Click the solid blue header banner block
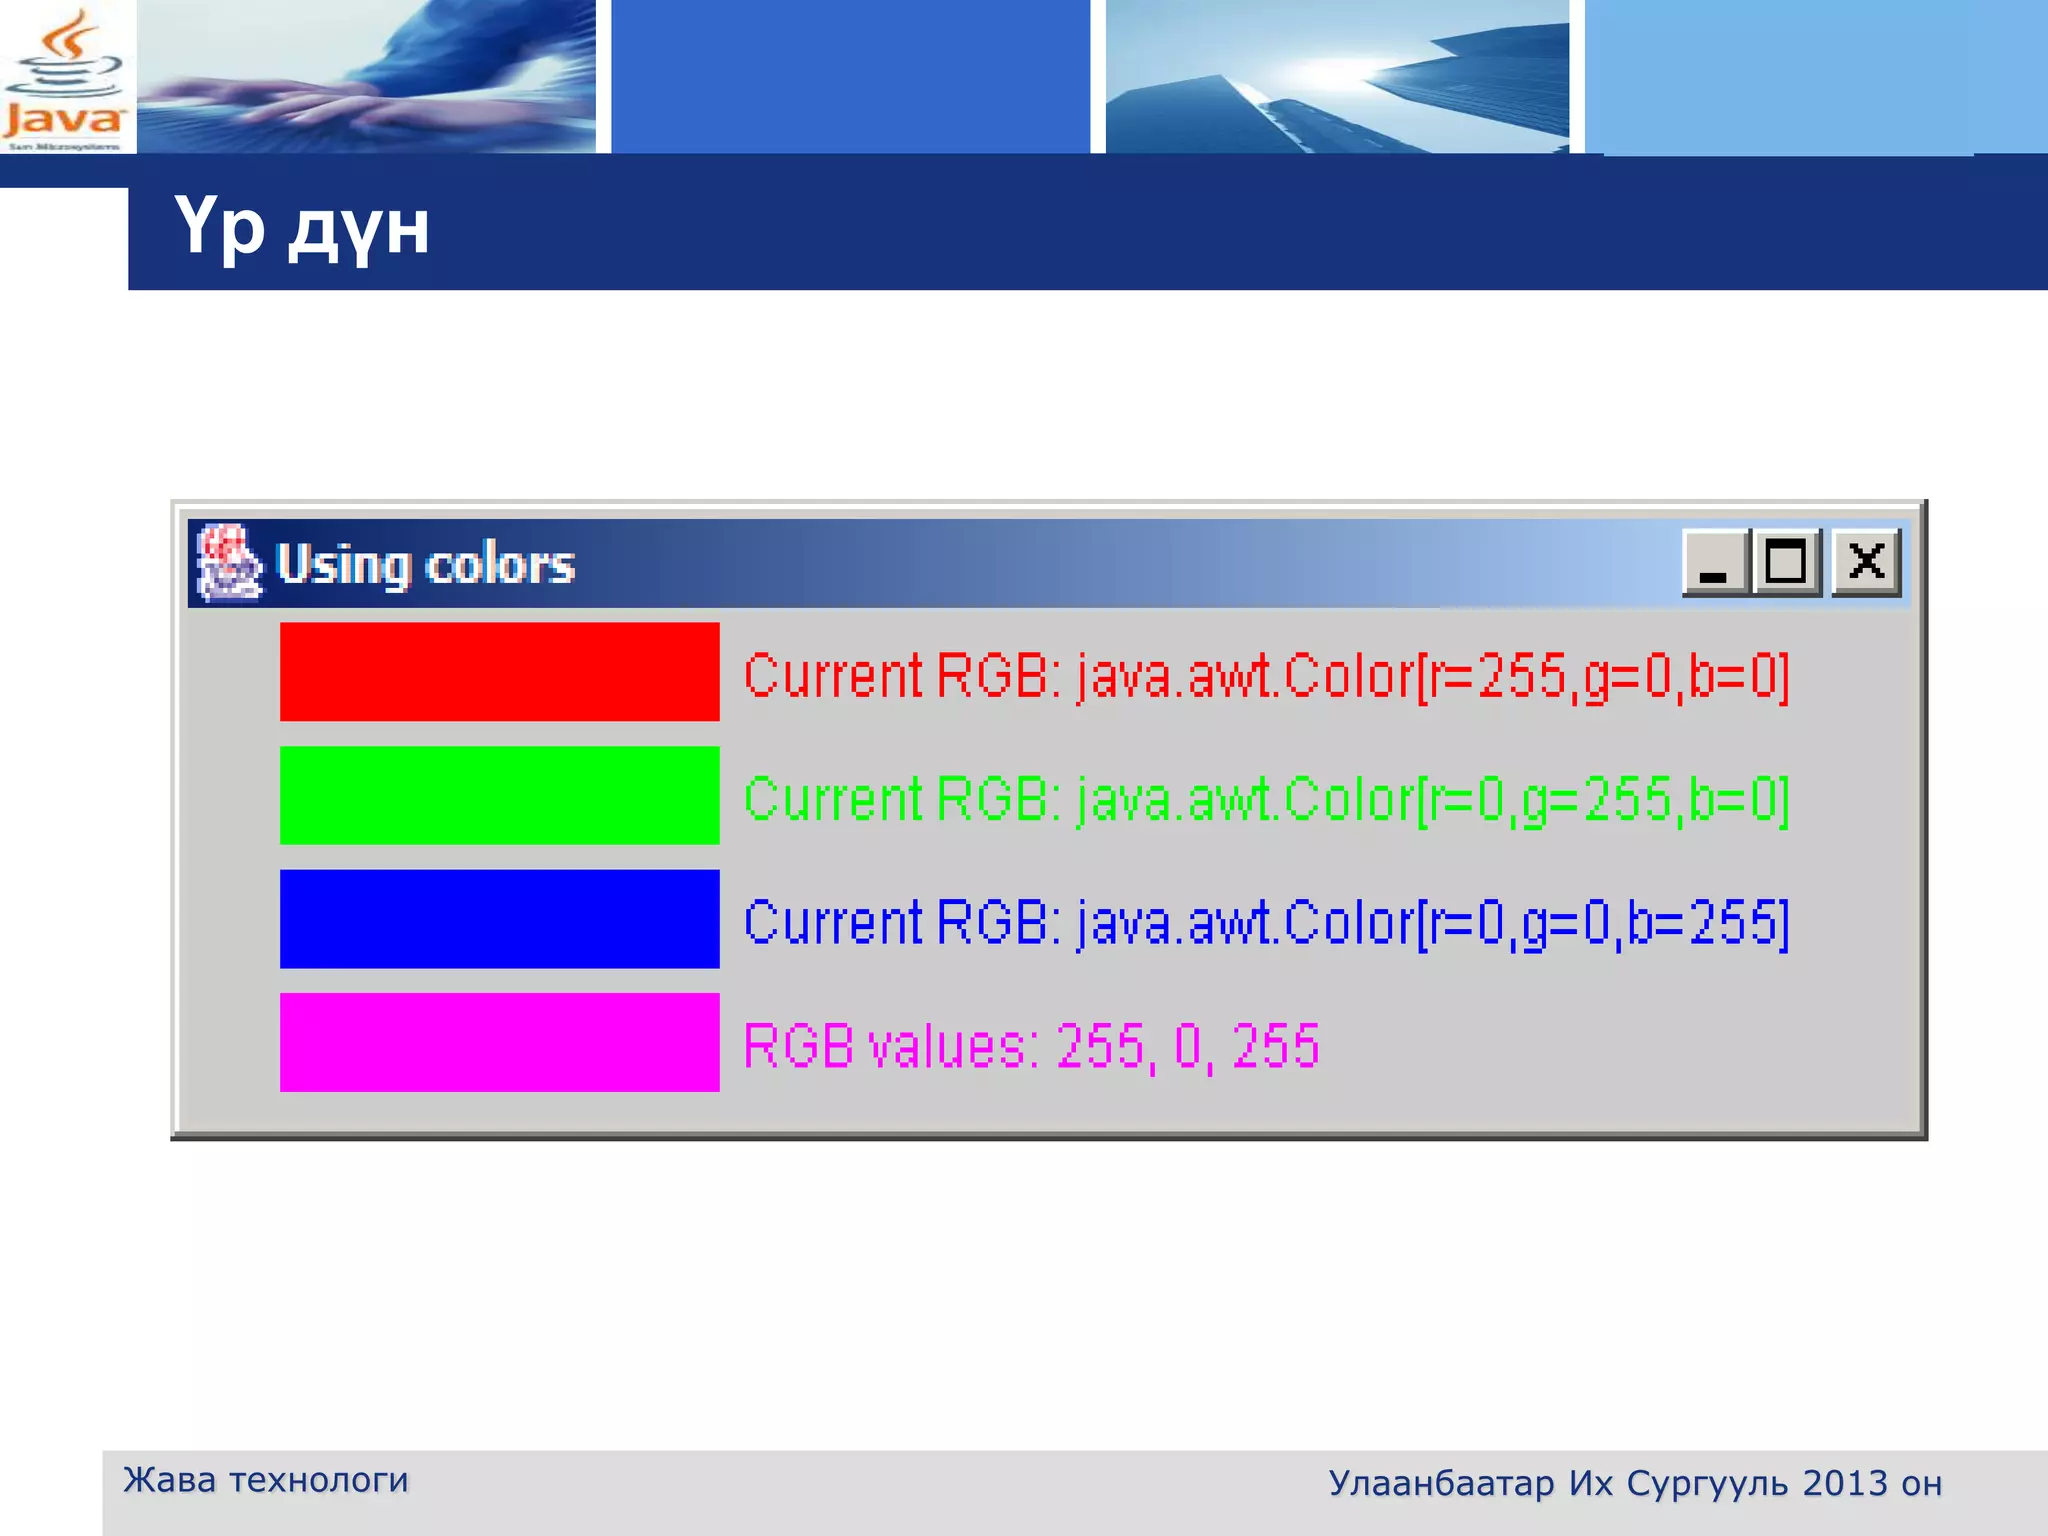 (x=850, y=76)
